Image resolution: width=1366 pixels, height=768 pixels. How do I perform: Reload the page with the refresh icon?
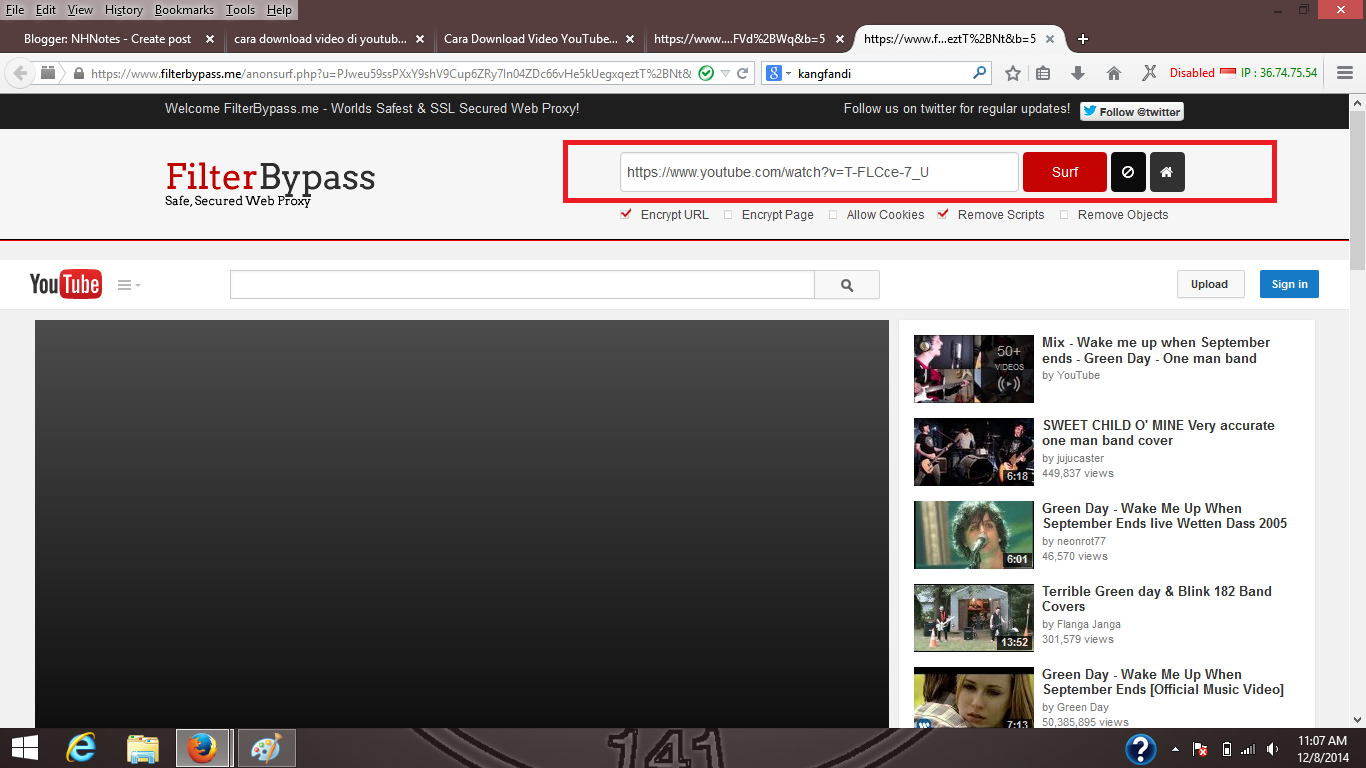pyautogui.click(x=743, y=73)
